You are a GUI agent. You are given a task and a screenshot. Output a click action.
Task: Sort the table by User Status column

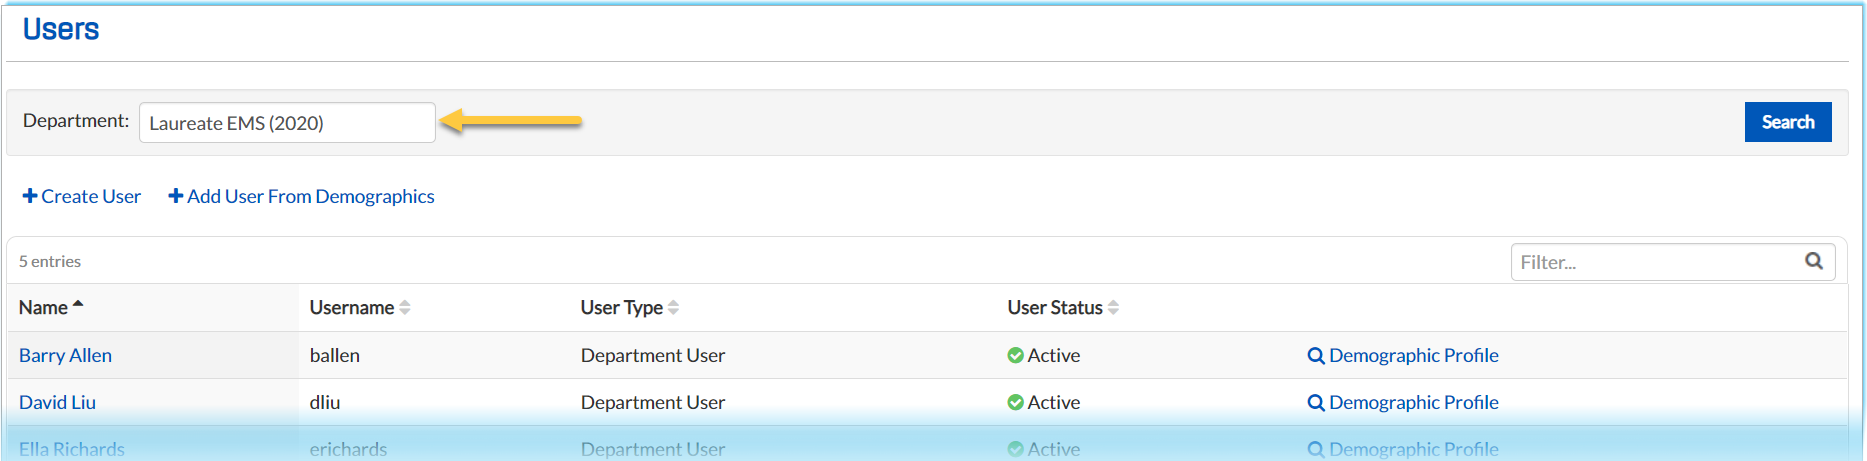point(1063,307)
